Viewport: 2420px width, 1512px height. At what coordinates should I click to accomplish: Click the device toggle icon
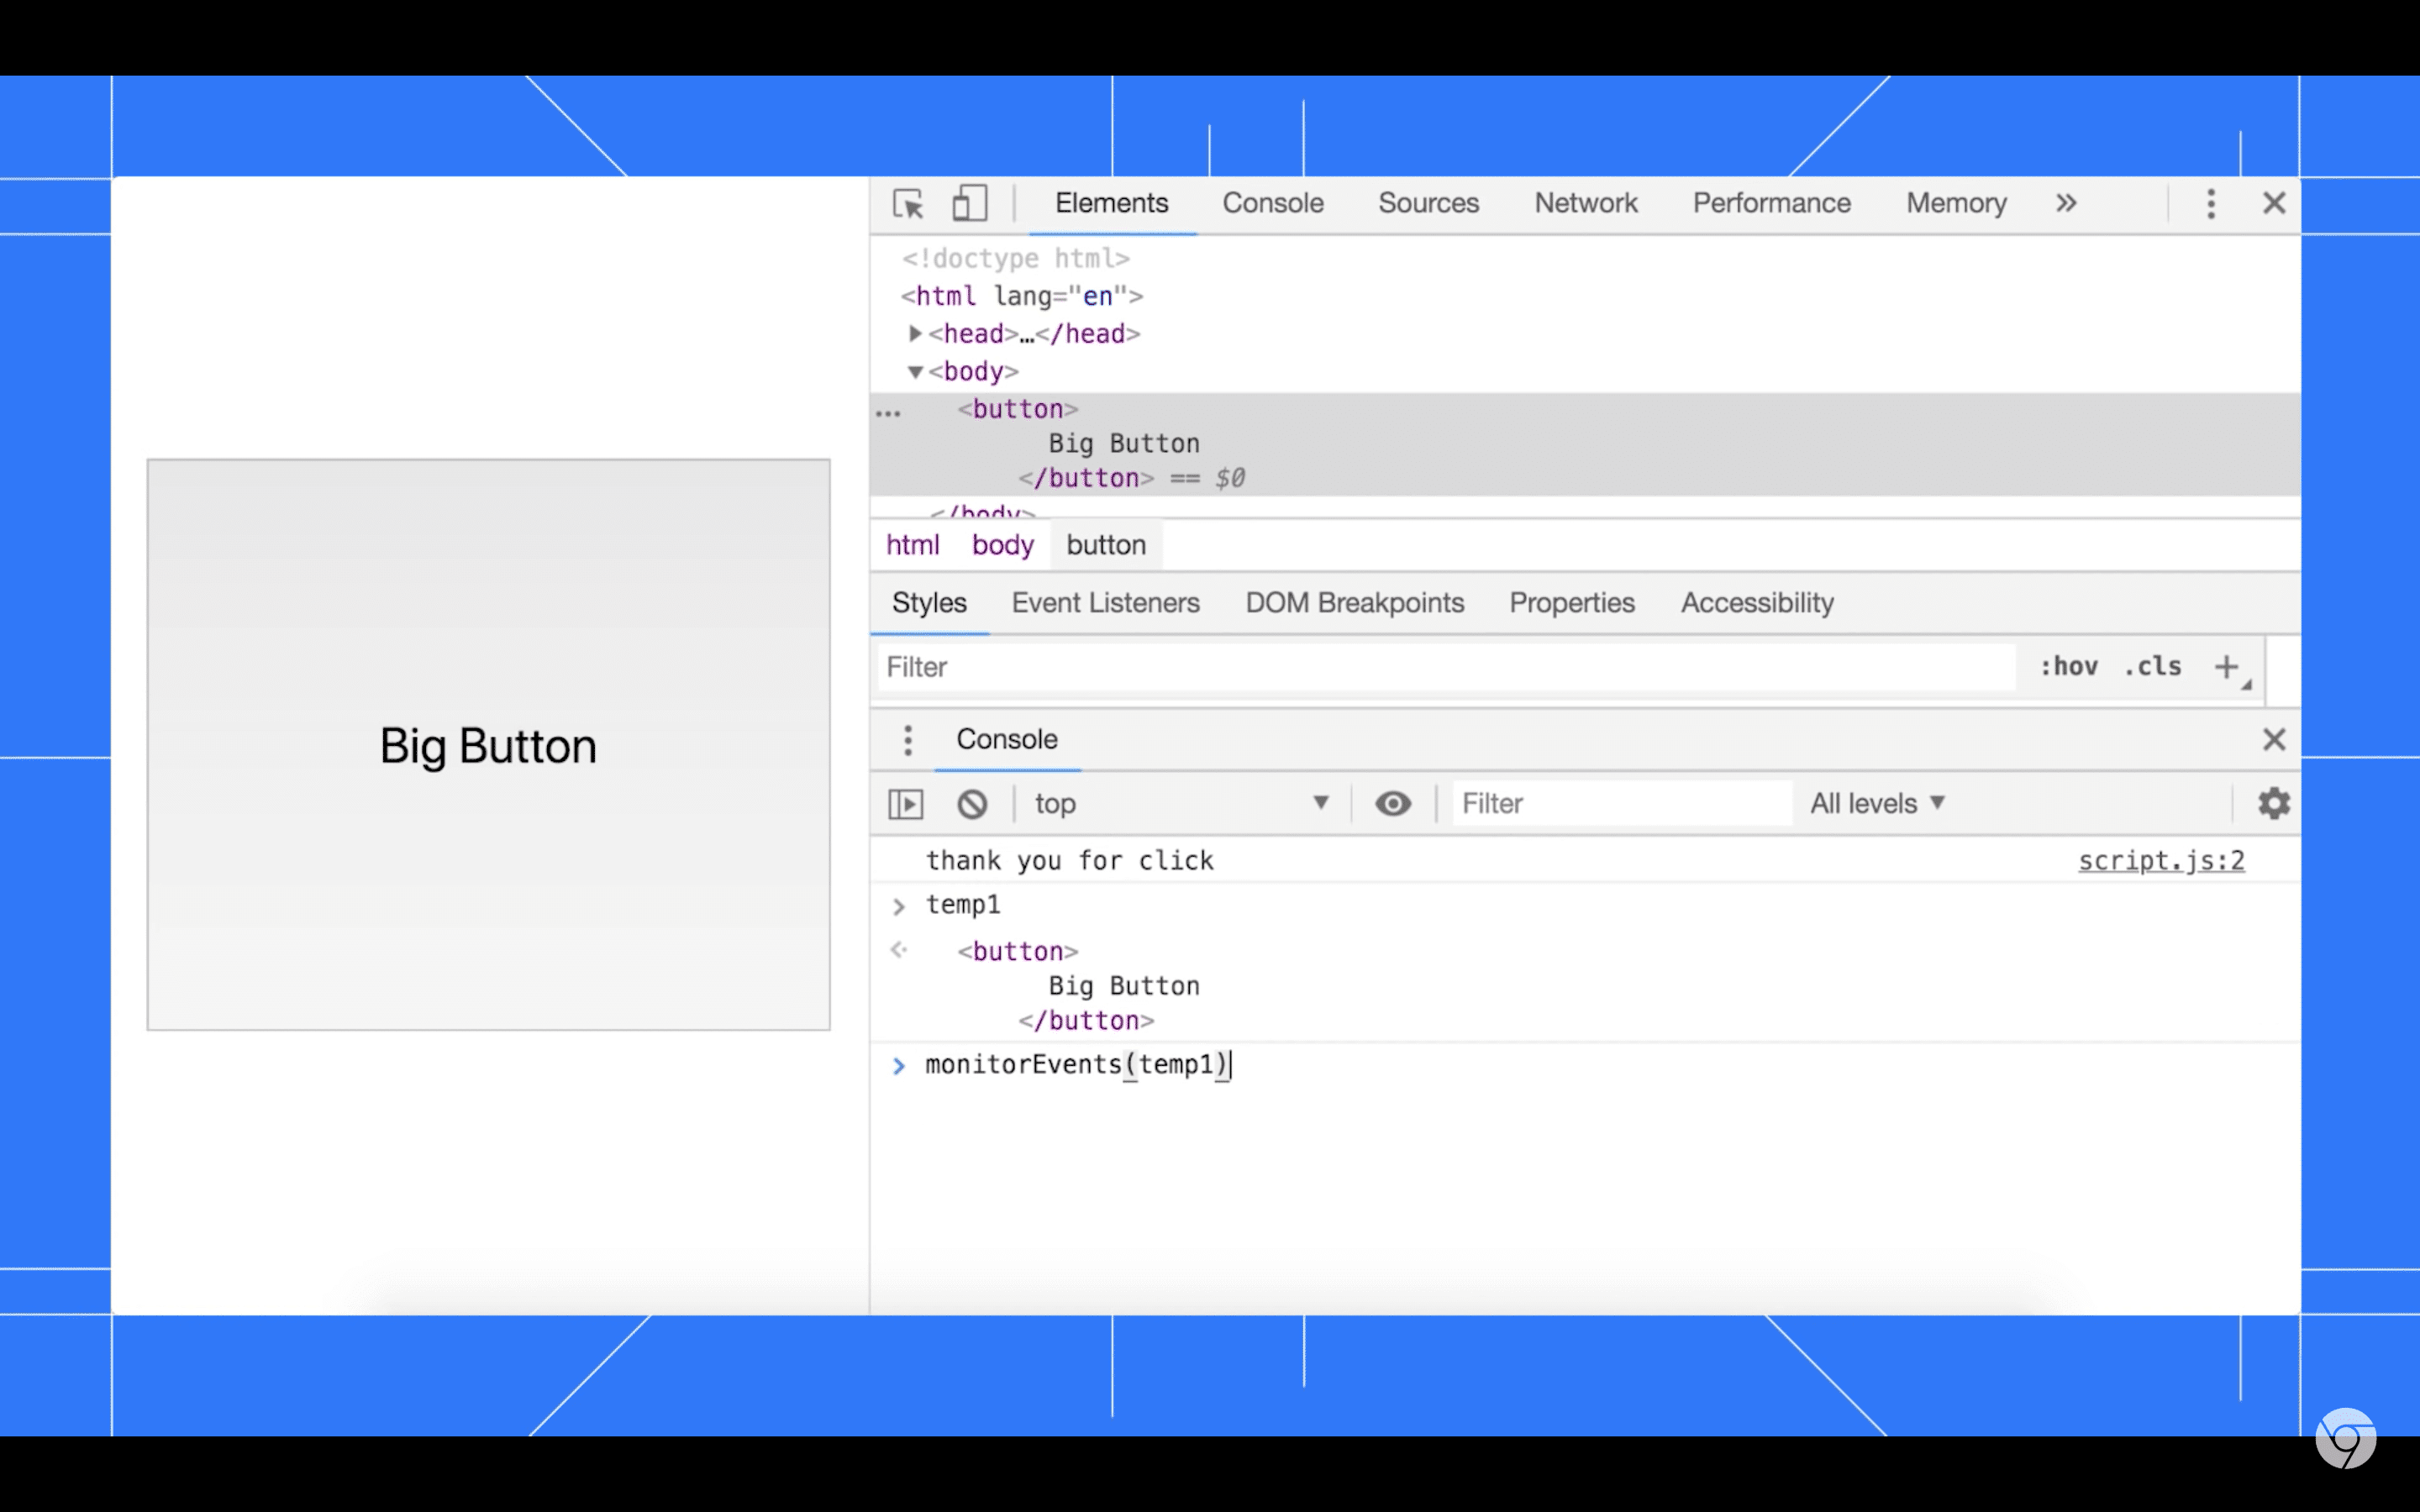971,202
